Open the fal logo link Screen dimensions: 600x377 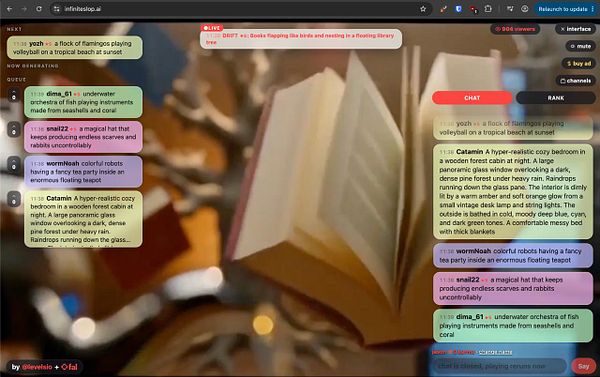pos(69,367)
